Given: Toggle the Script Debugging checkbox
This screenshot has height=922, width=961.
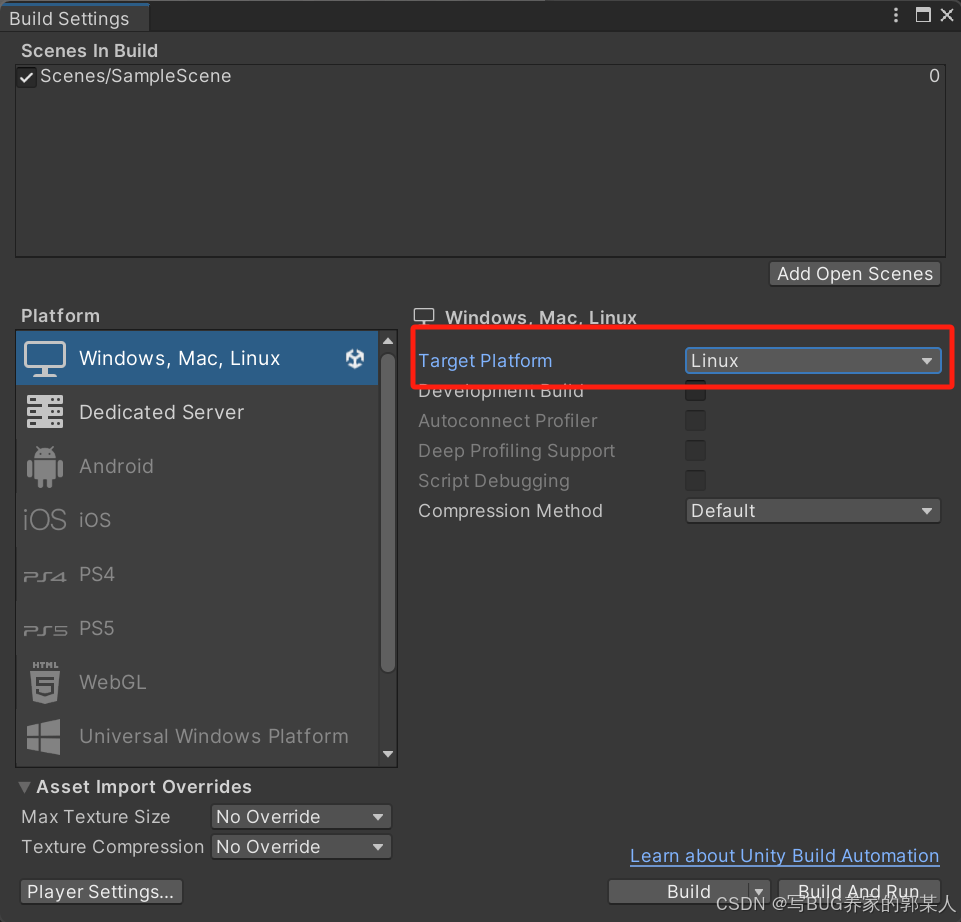Looking at the screenshot, I should point(696,481).
